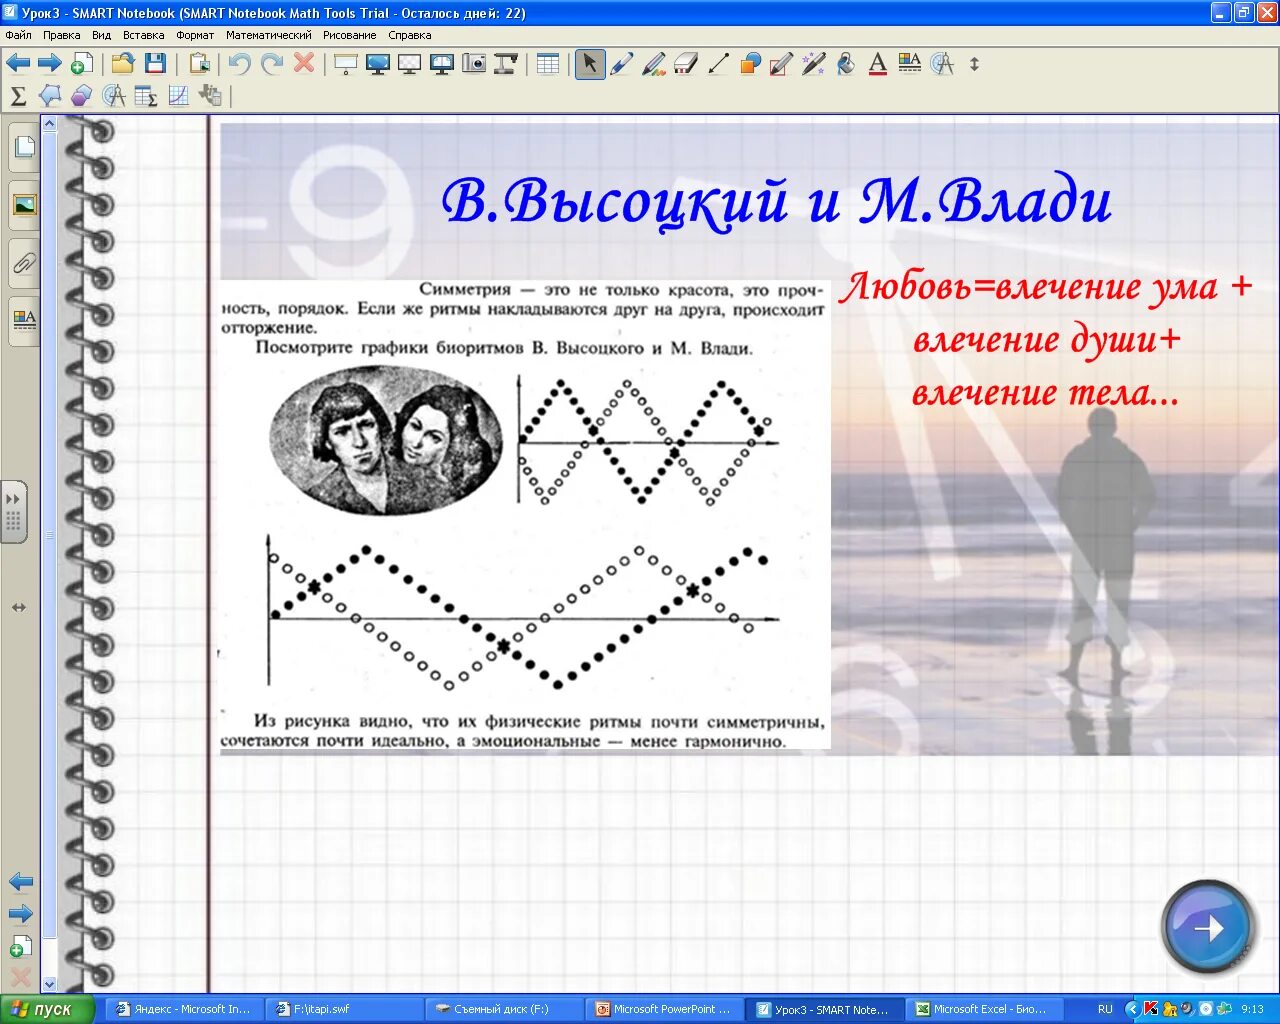Screen dimensions: 1280x1024
Task: Pick the Creative Pen tool
Action: 654,64
